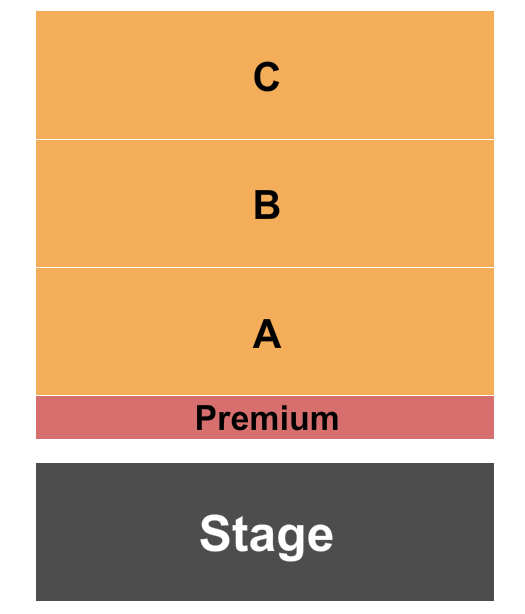
Task: Select seating section A
Action: [265, 331]
